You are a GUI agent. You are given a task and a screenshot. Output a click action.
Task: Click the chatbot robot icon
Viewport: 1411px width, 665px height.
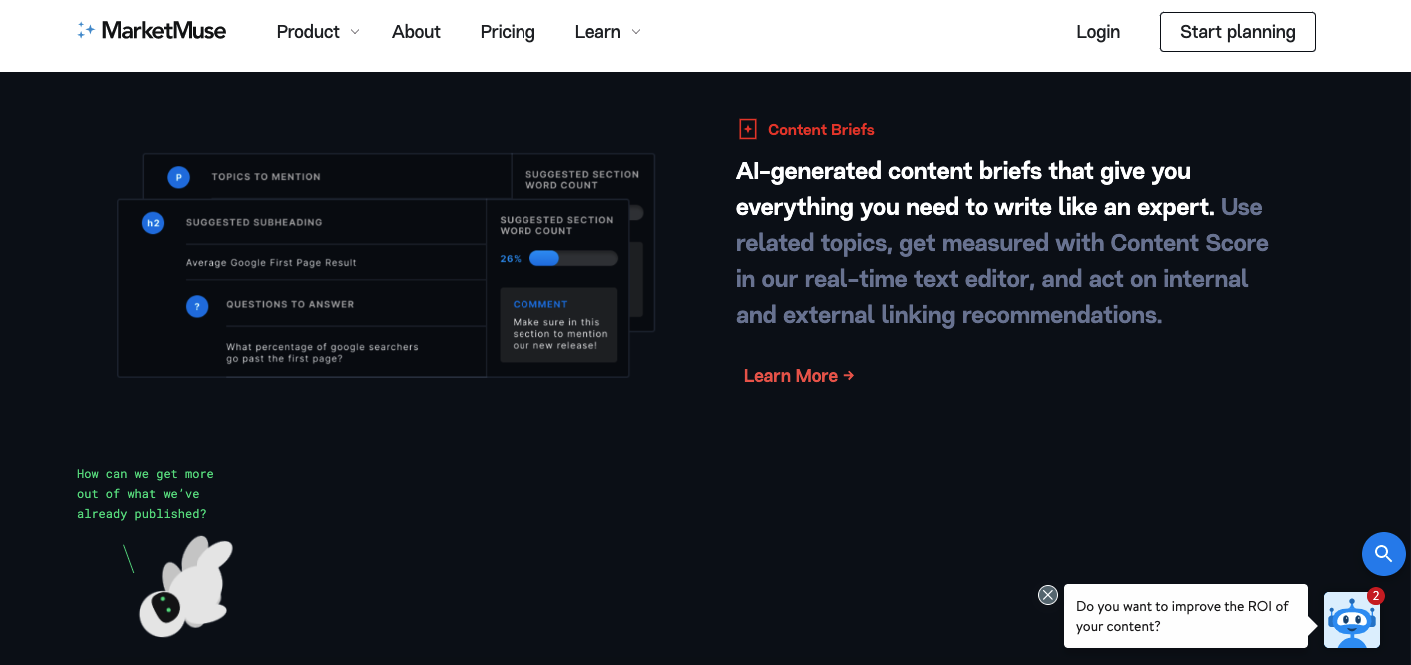pos(1352,620)
